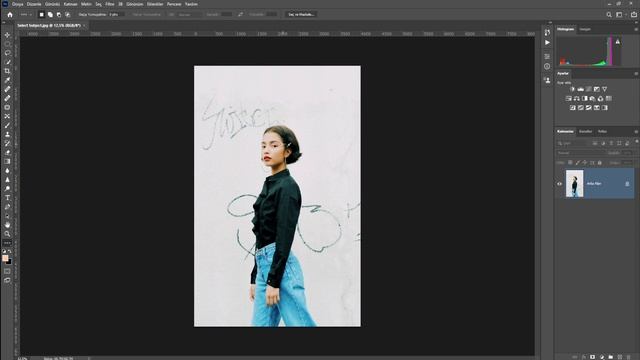
Task: Switch to the Yollar tab
Action: pyautogui.click(x=602, y=131)
